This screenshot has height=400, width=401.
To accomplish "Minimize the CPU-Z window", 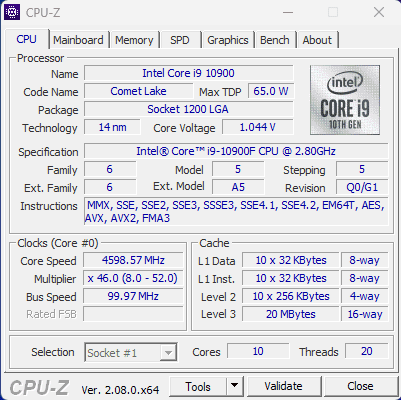I will tap(288, 13).
